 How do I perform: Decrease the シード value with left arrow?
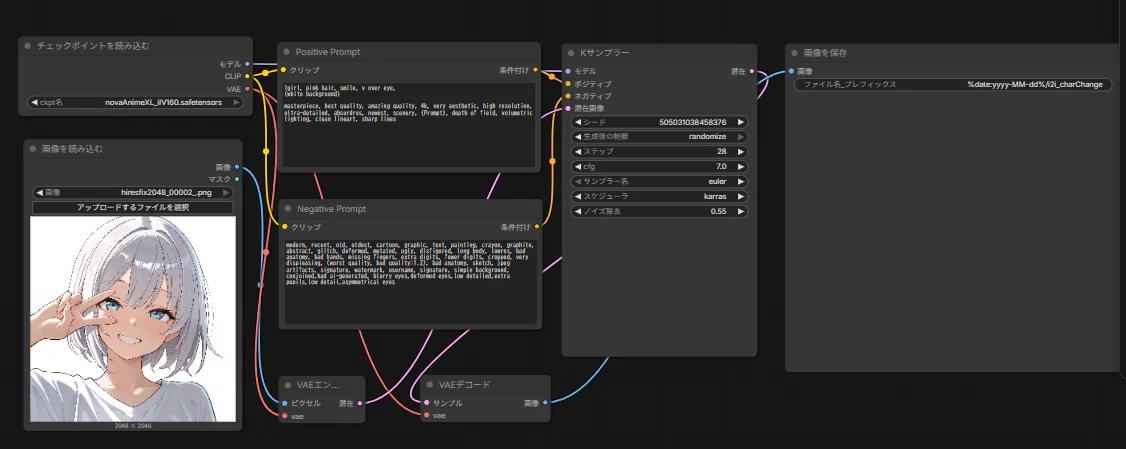tap(577, 122)
